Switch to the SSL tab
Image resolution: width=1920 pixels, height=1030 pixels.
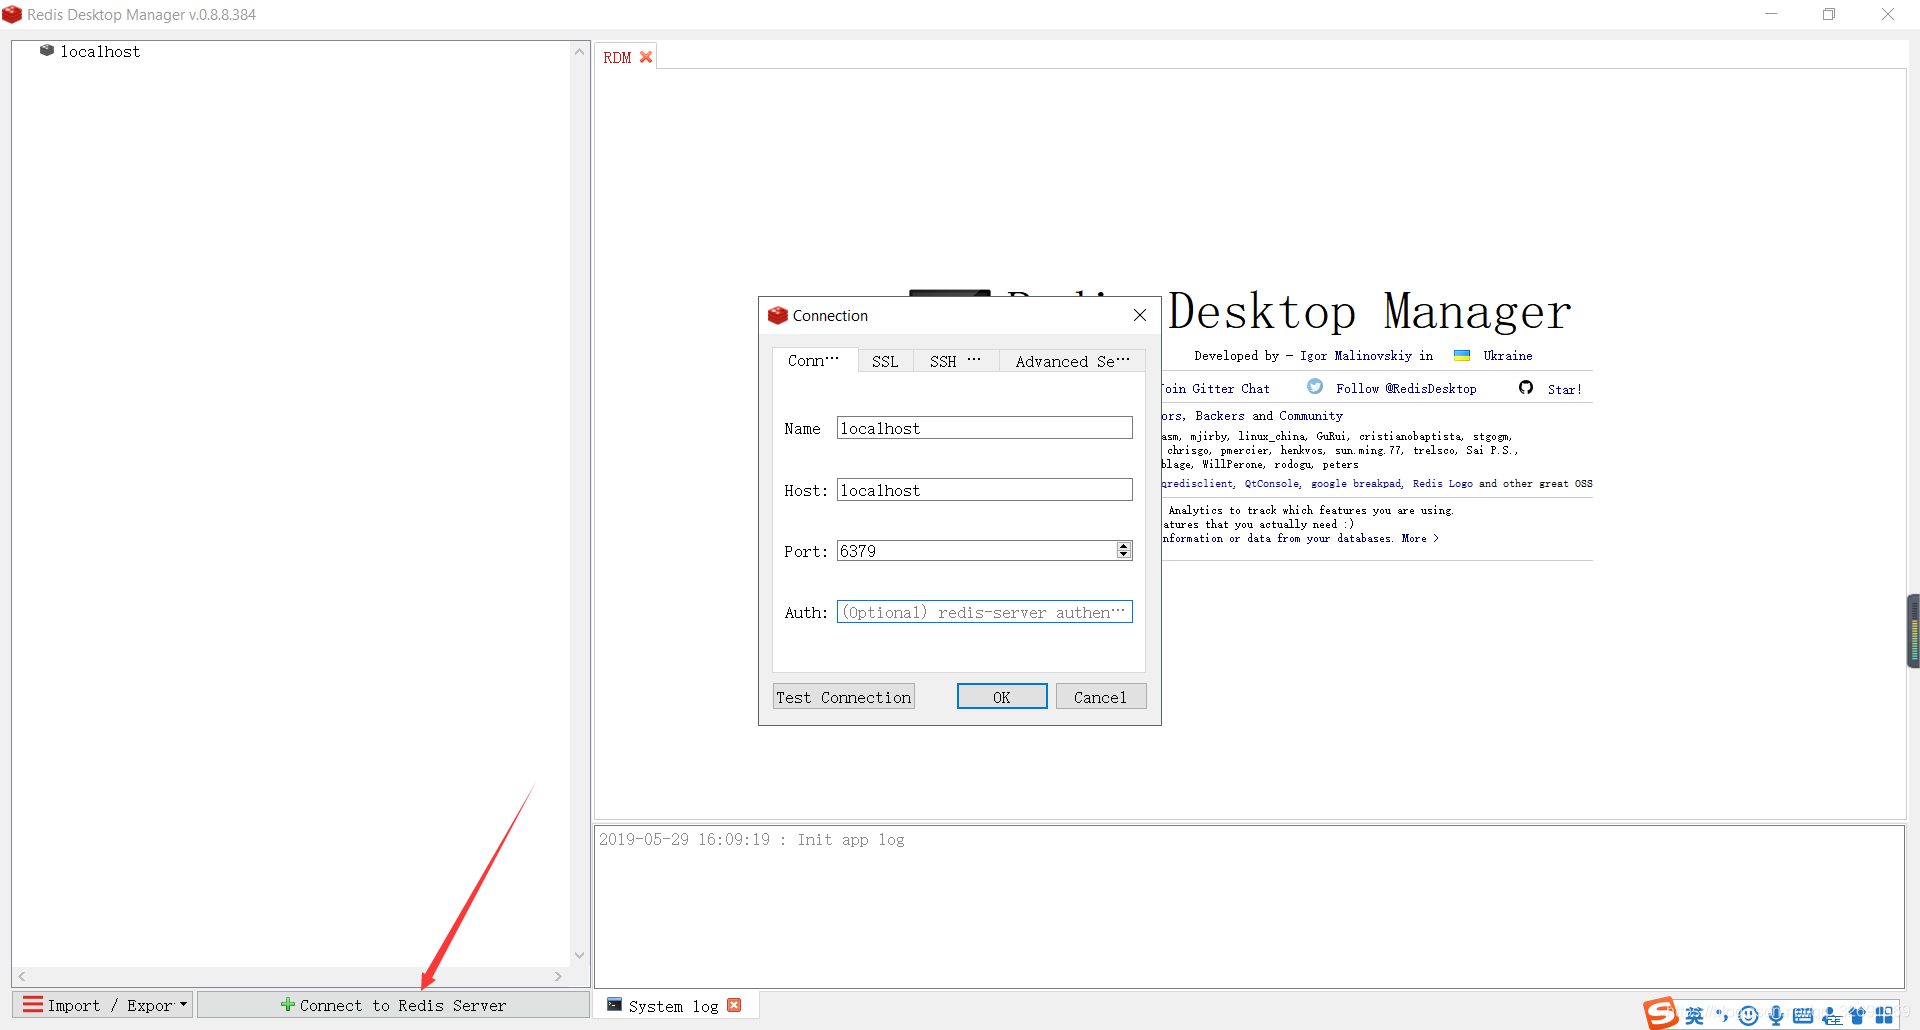[x=885, y=361]
